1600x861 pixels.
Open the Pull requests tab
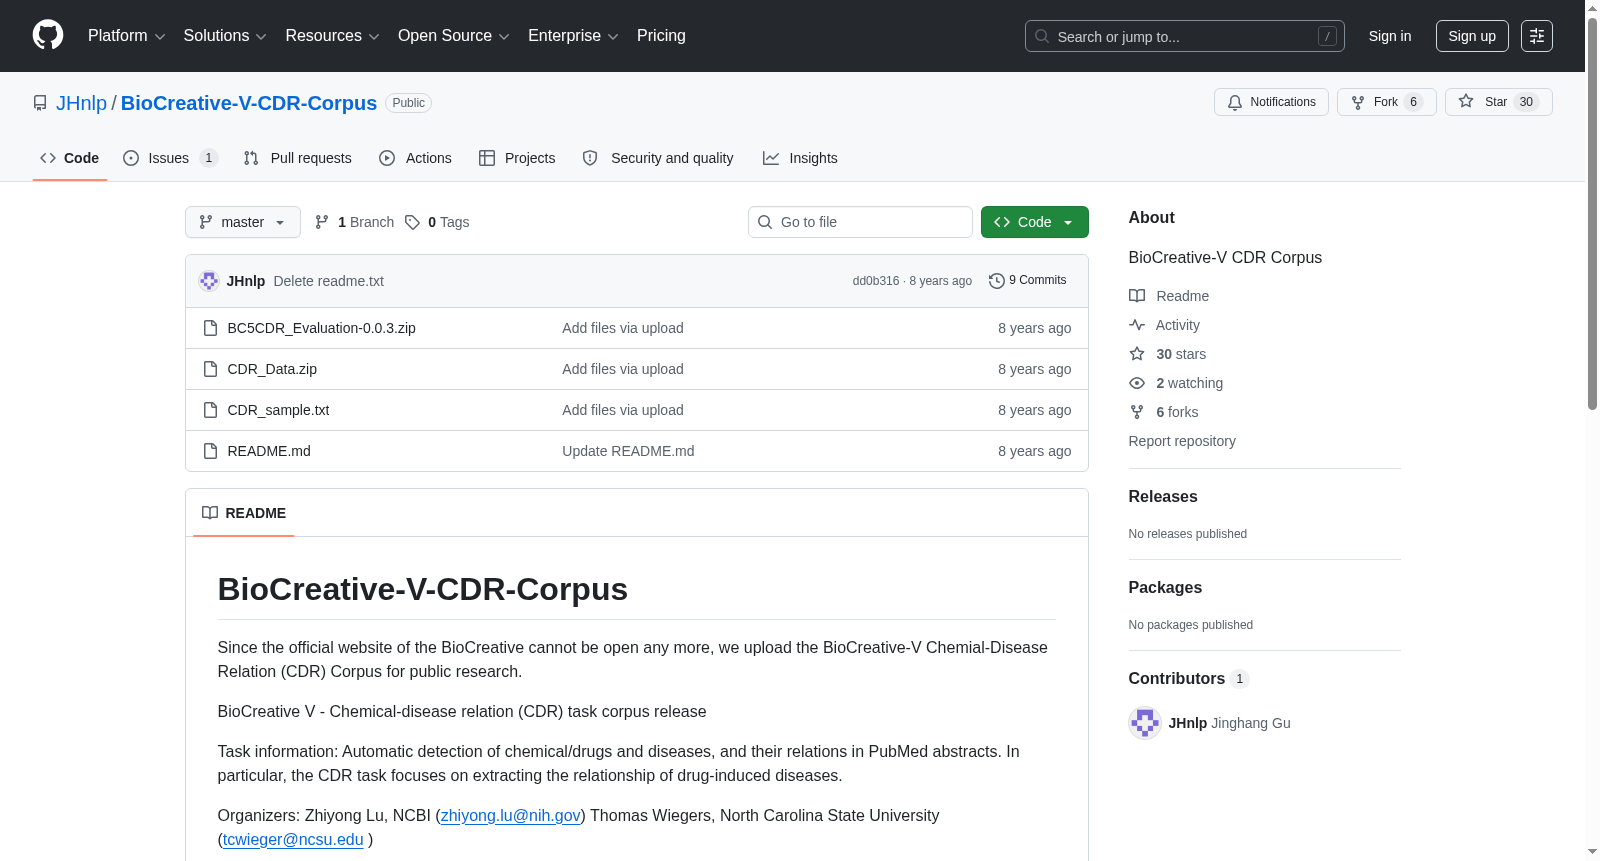click(298, 158)
